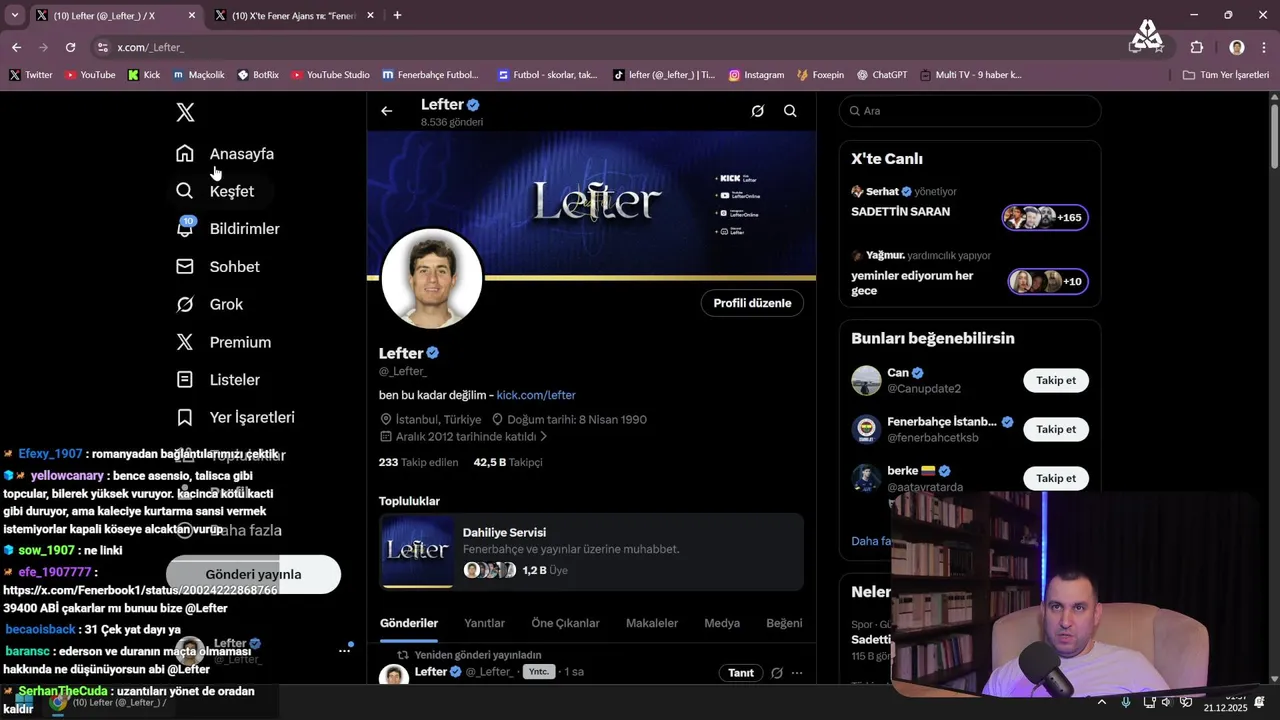The image size is (1280, 720).
Task: Open the Windows notification bell in taskbar
Action: click(x=1260, y=702)
